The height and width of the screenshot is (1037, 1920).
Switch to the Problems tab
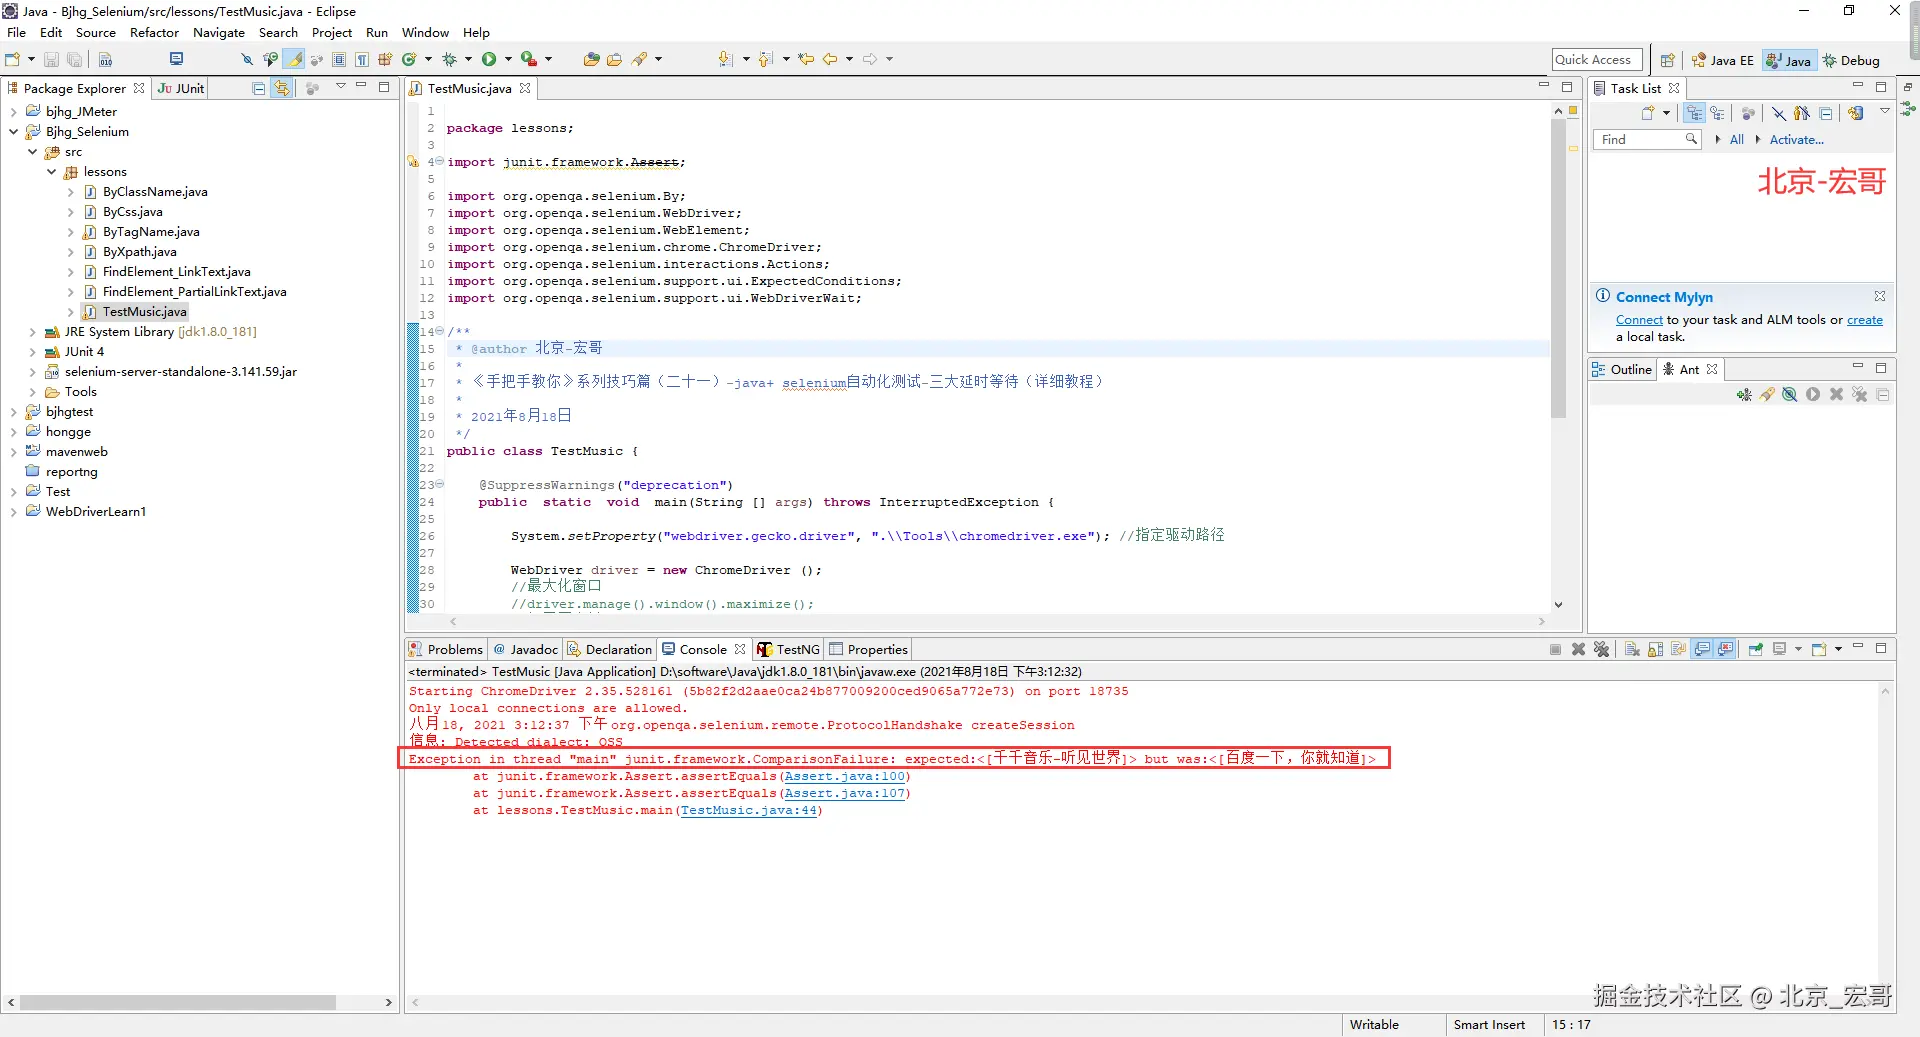446,649
